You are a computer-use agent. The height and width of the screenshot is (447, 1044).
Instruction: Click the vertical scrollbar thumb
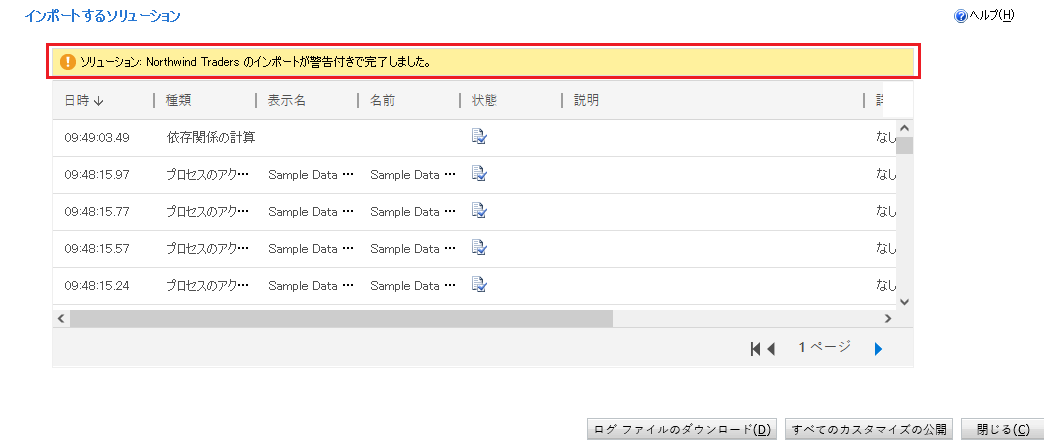(x=904, y=145)
